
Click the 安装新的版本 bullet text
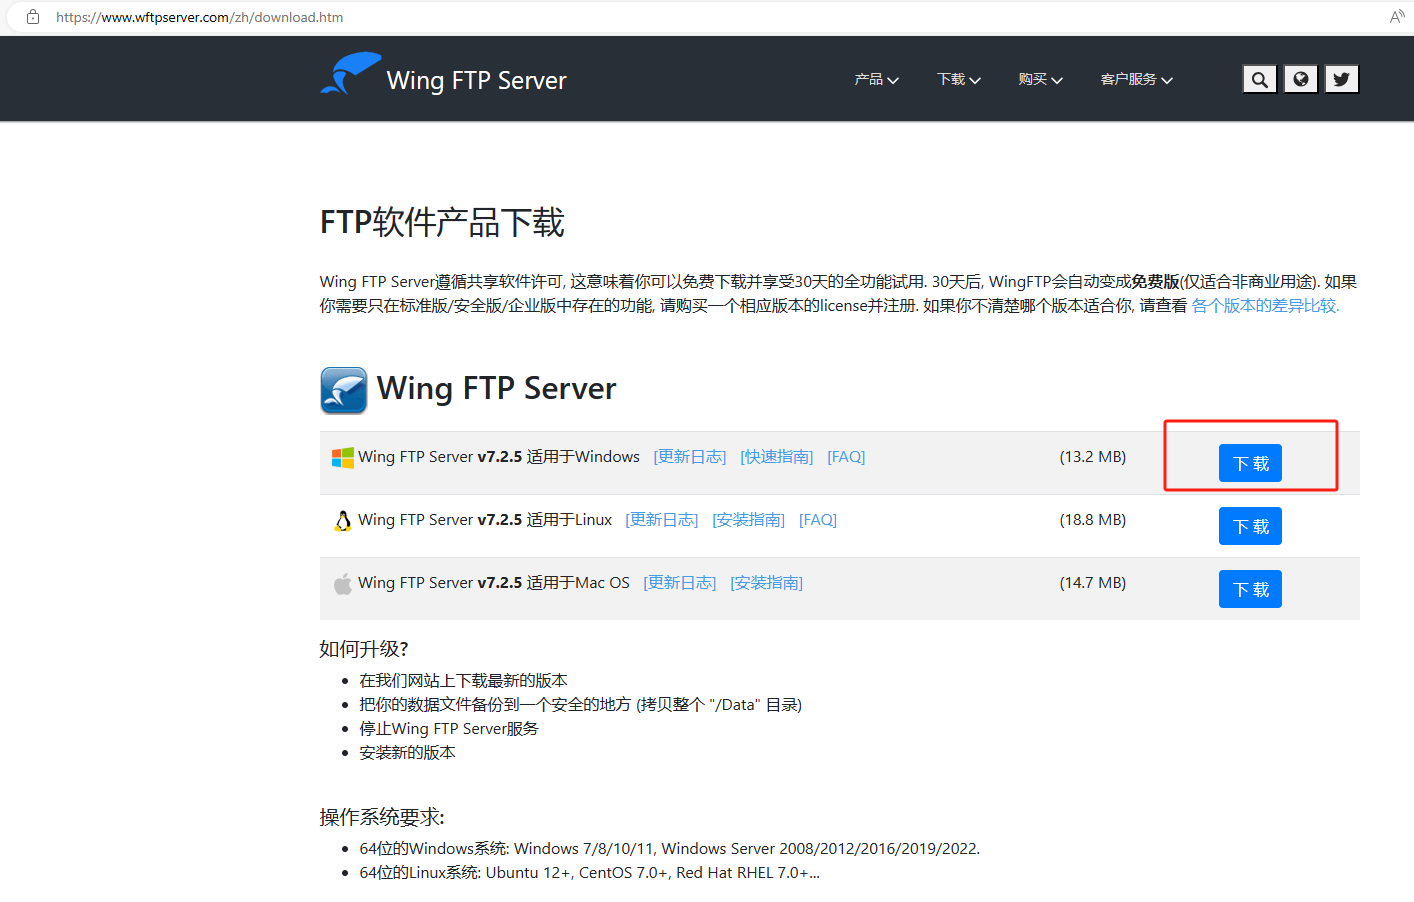point(408,753)
